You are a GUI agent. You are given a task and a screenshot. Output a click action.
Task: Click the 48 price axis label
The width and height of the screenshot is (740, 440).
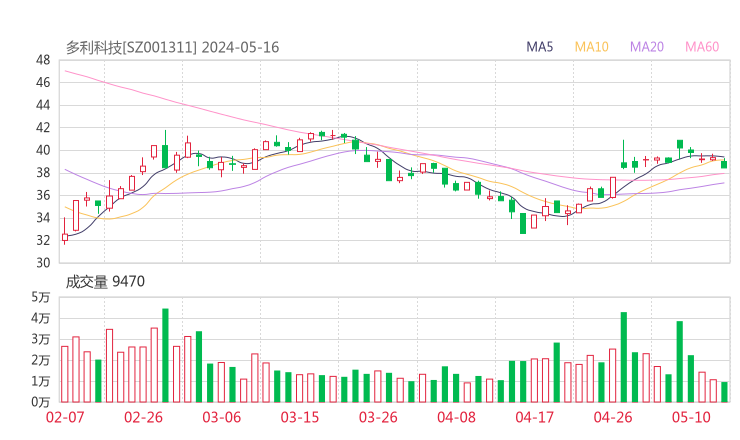point(43,60)
